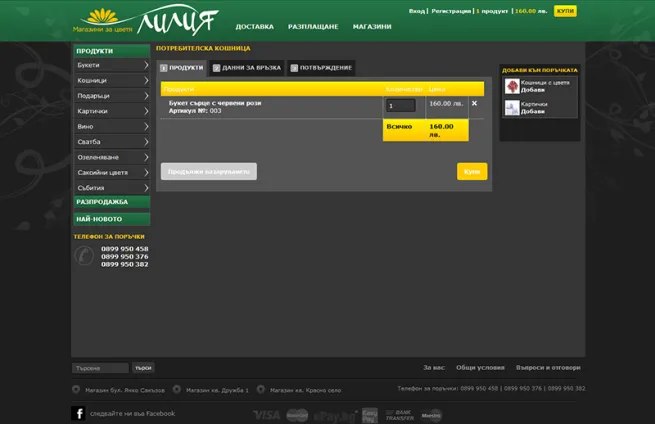Open the Разпродажба section
This screenshot has height=424, width=655.
(112, 202)
